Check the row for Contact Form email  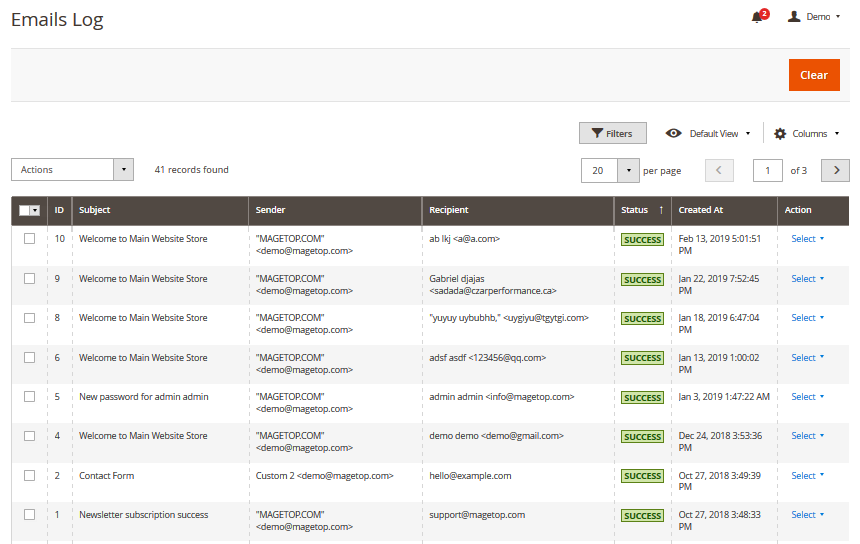[29, 476]
